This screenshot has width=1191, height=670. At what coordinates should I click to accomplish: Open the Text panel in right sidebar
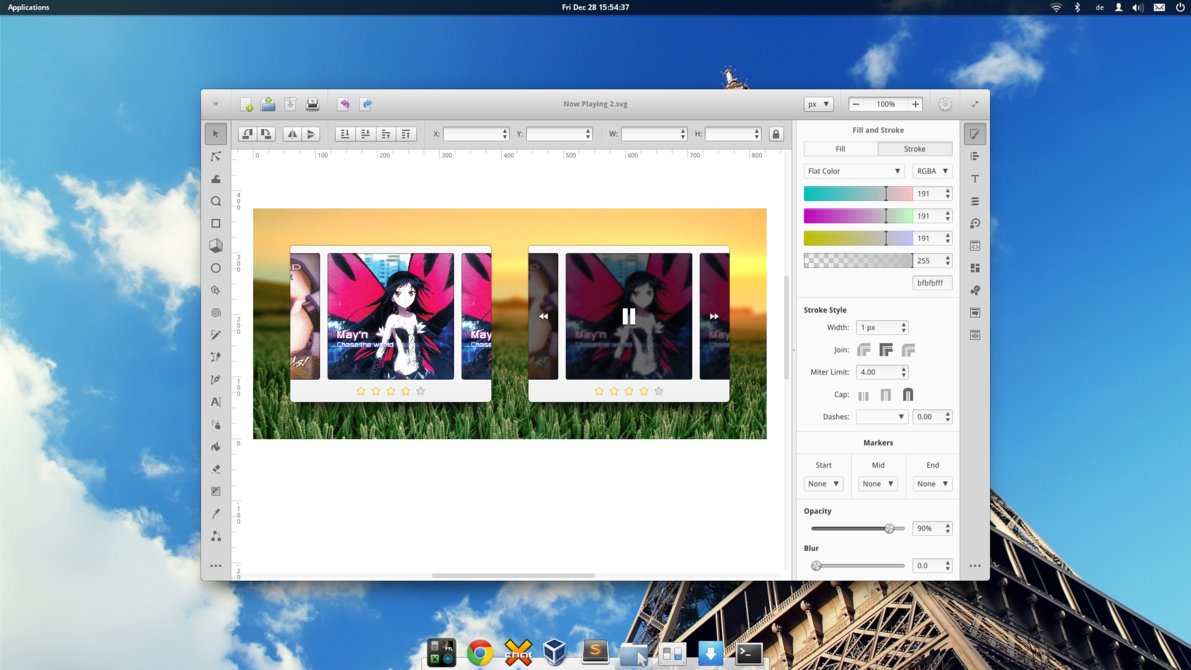(975, 179)
